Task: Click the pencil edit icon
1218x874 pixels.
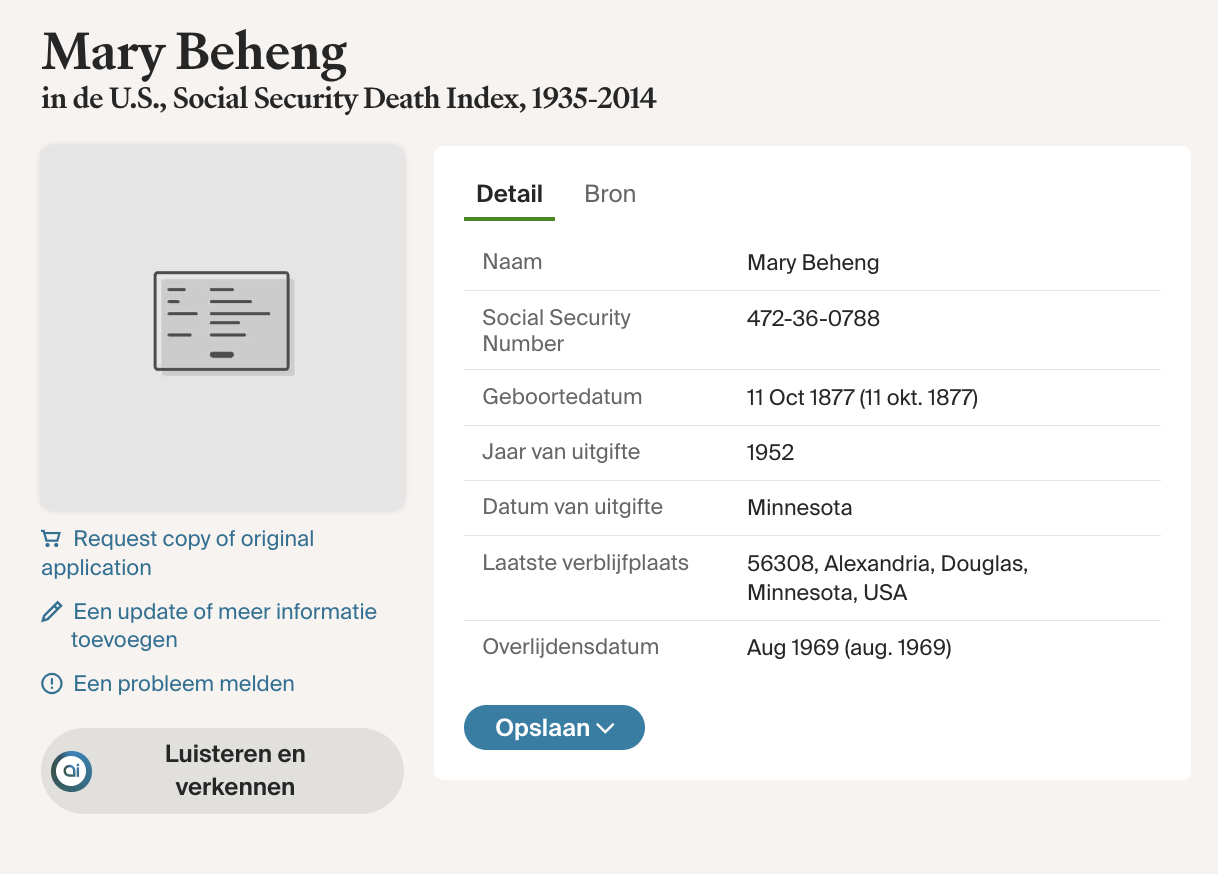Action: 51,612
